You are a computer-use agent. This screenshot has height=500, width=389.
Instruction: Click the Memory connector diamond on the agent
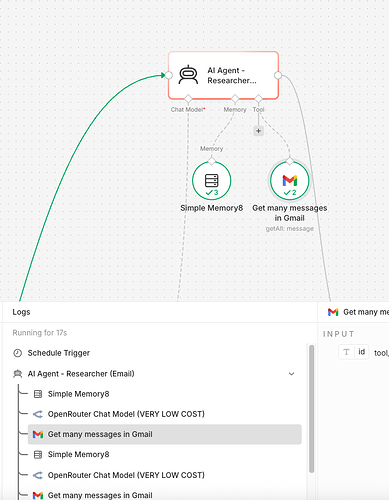(x=235, y=99)
